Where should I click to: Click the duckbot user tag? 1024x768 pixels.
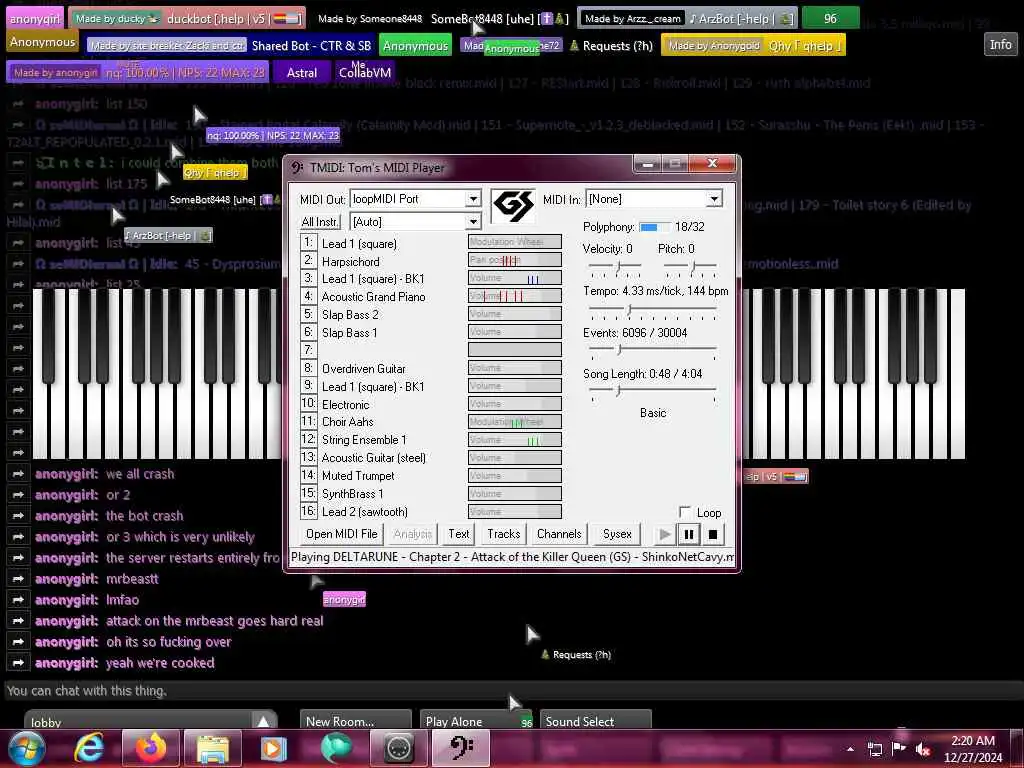(187, 18)
